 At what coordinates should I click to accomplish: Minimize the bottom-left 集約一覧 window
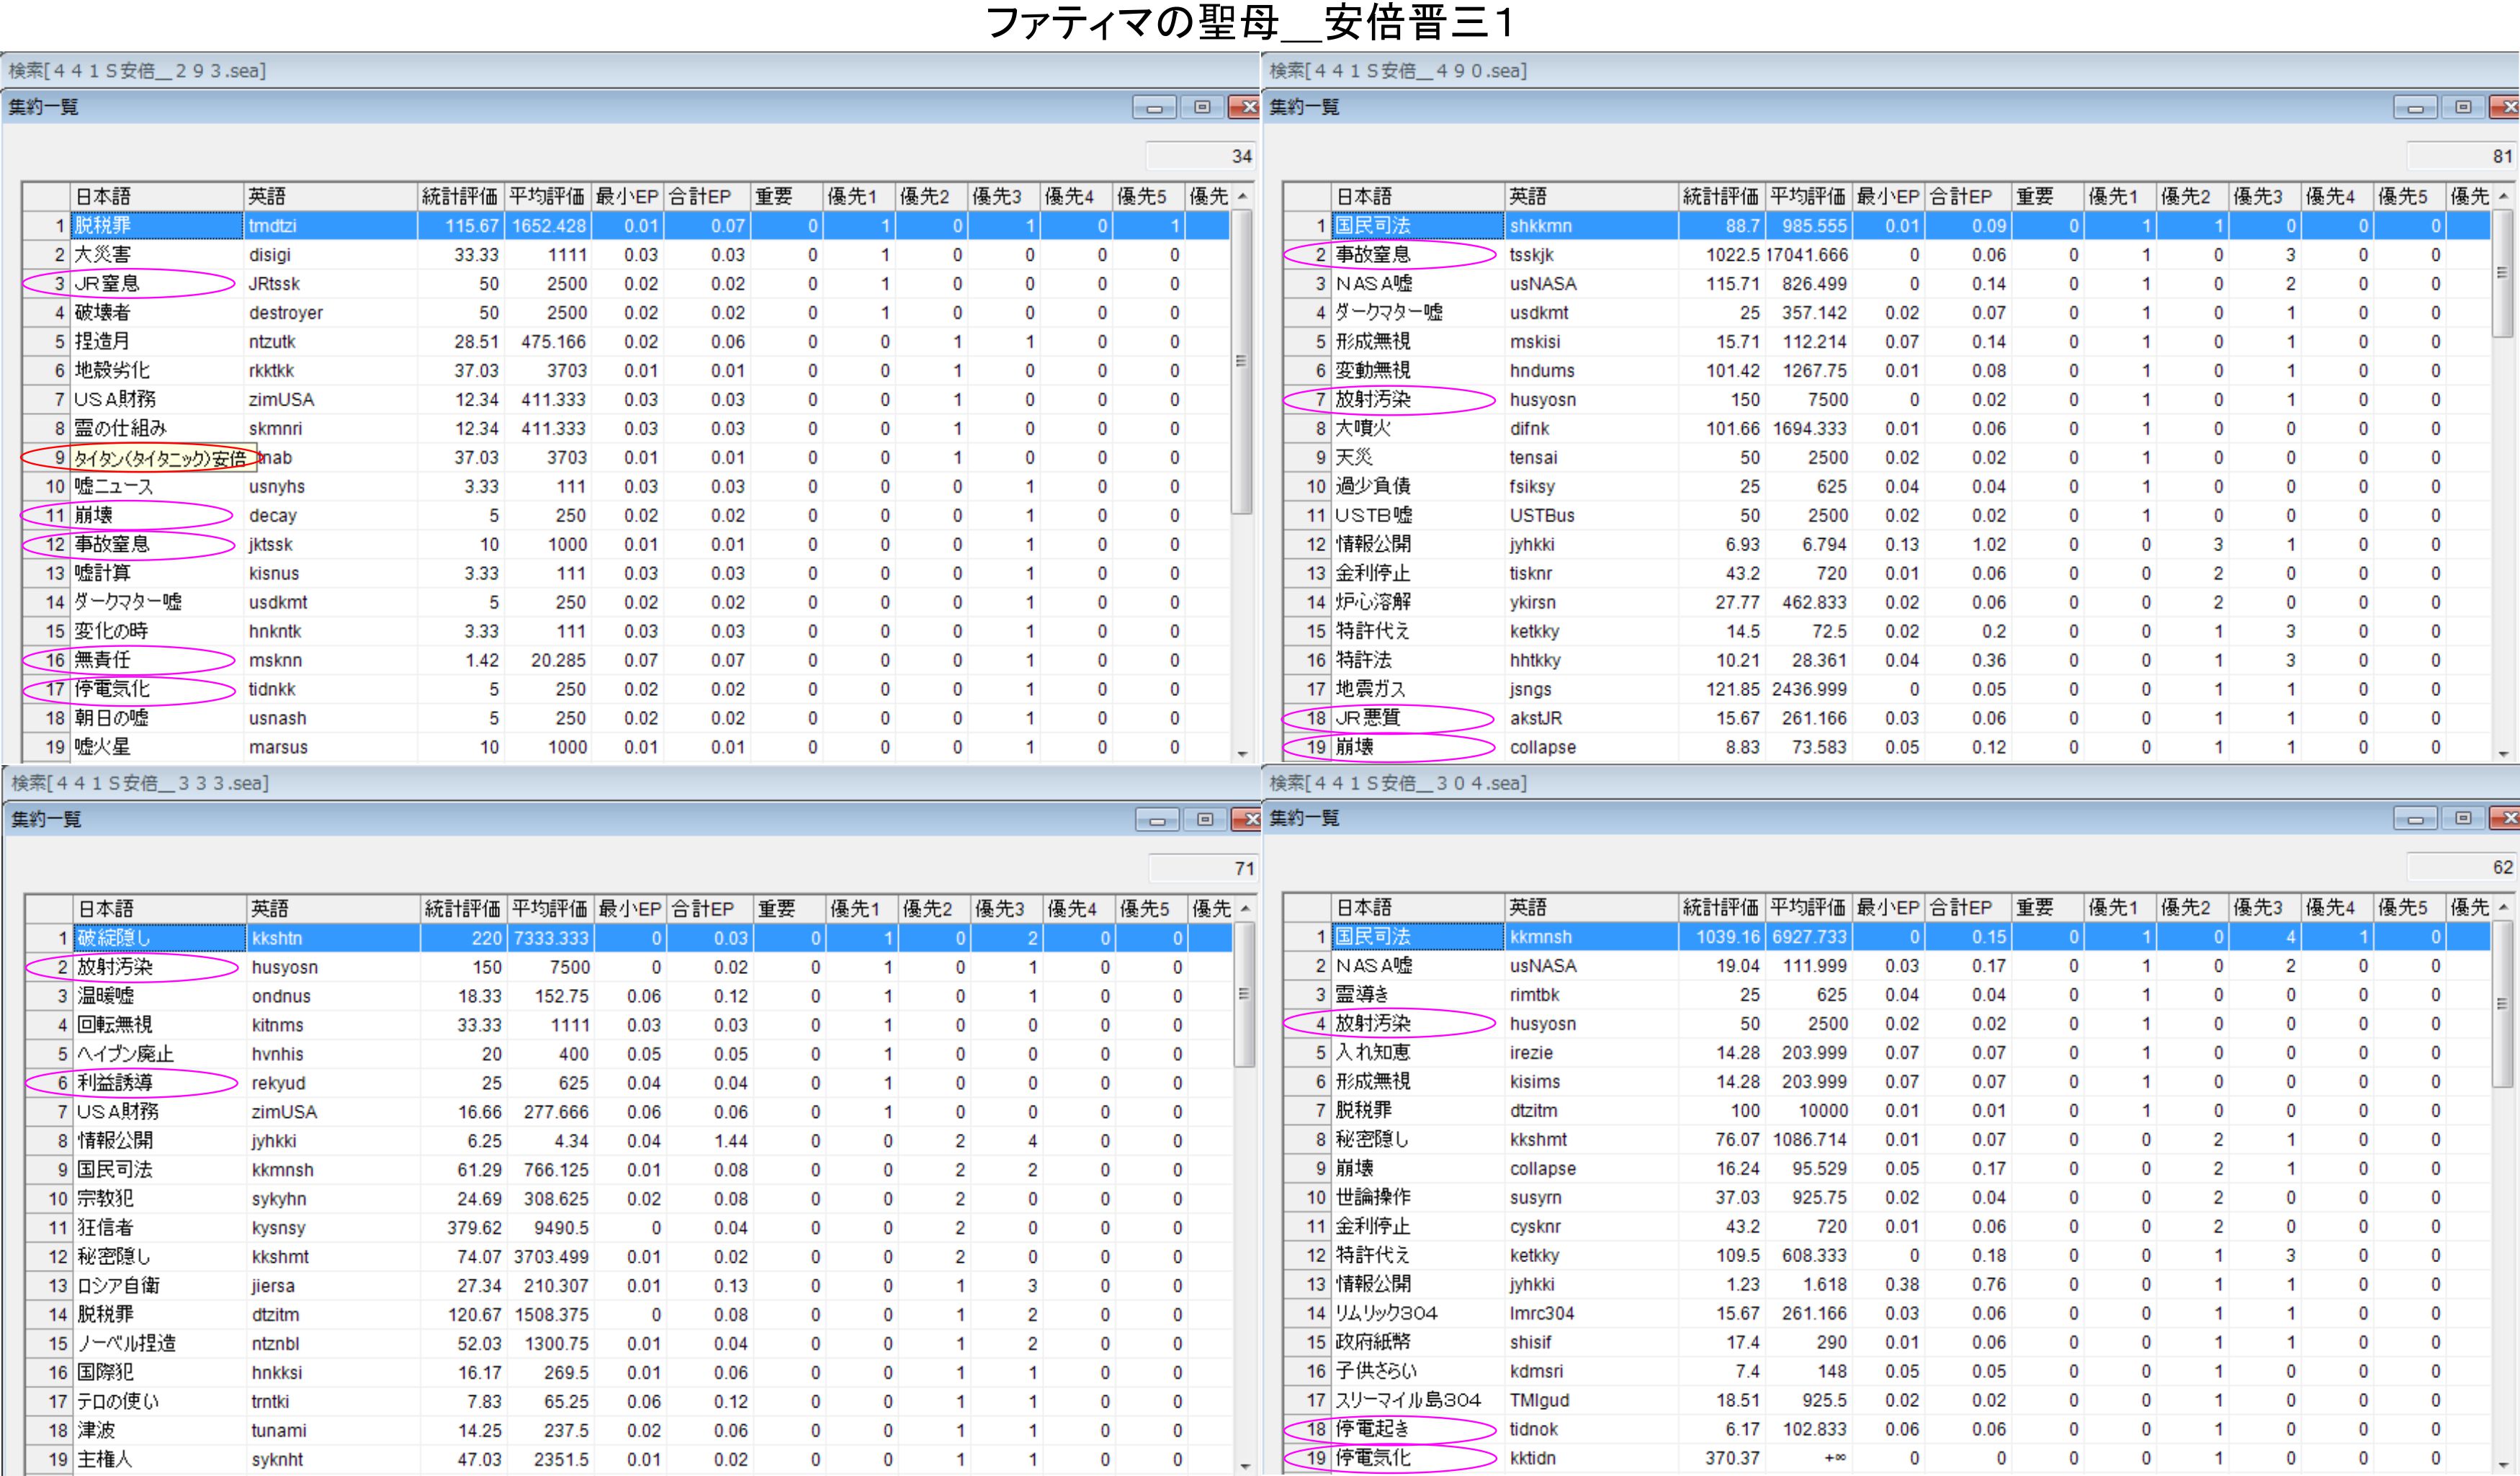pos(1157,820)
